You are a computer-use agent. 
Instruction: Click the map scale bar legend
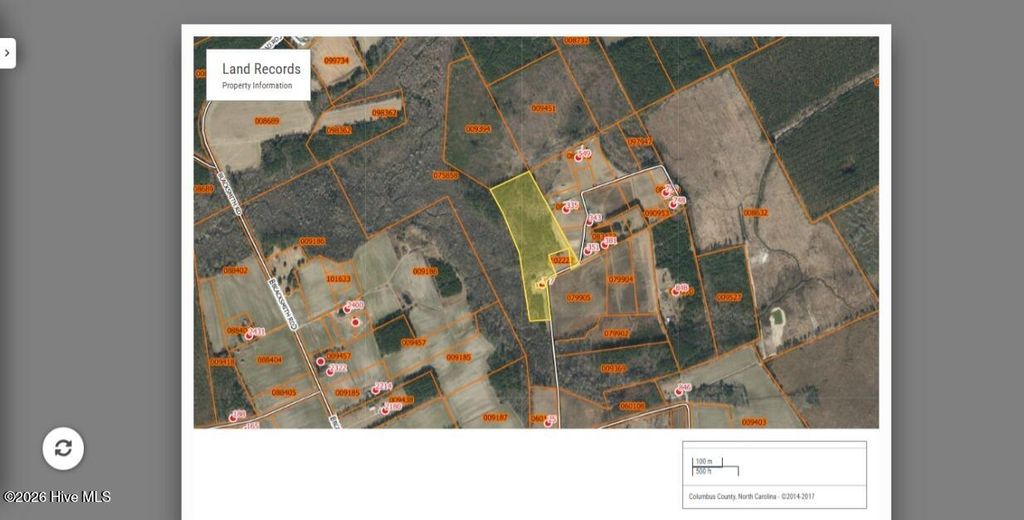pos(715,466)
